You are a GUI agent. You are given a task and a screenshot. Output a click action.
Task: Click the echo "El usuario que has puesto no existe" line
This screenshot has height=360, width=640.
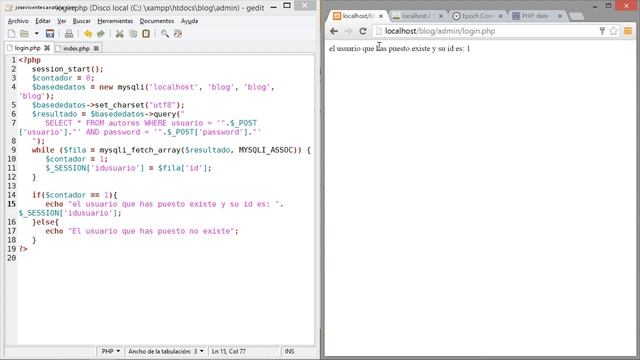click(x=142, y=231)
